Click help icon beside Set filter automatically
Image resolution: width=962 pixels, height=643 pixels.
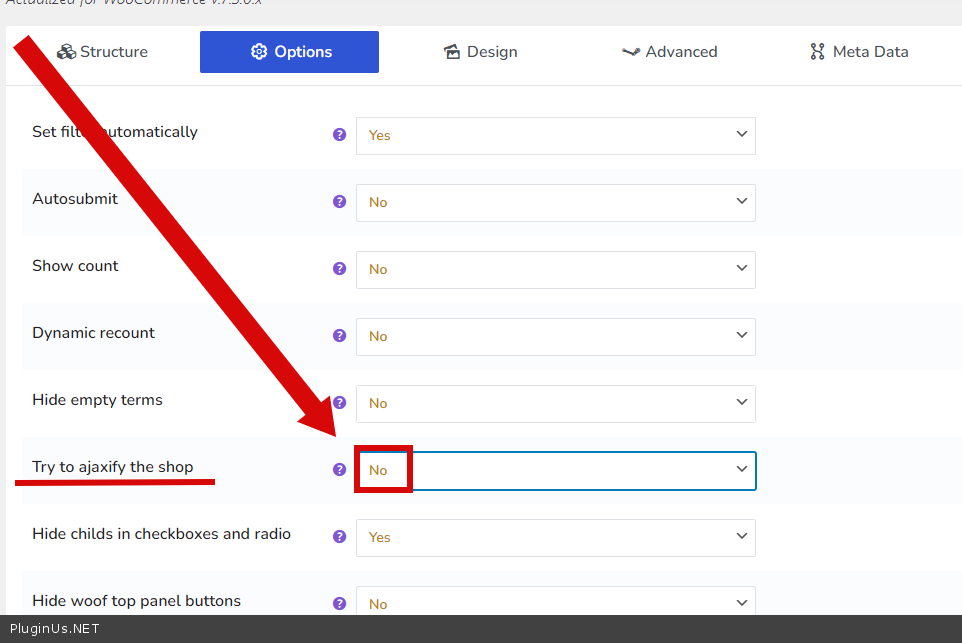tap(339, 134)
